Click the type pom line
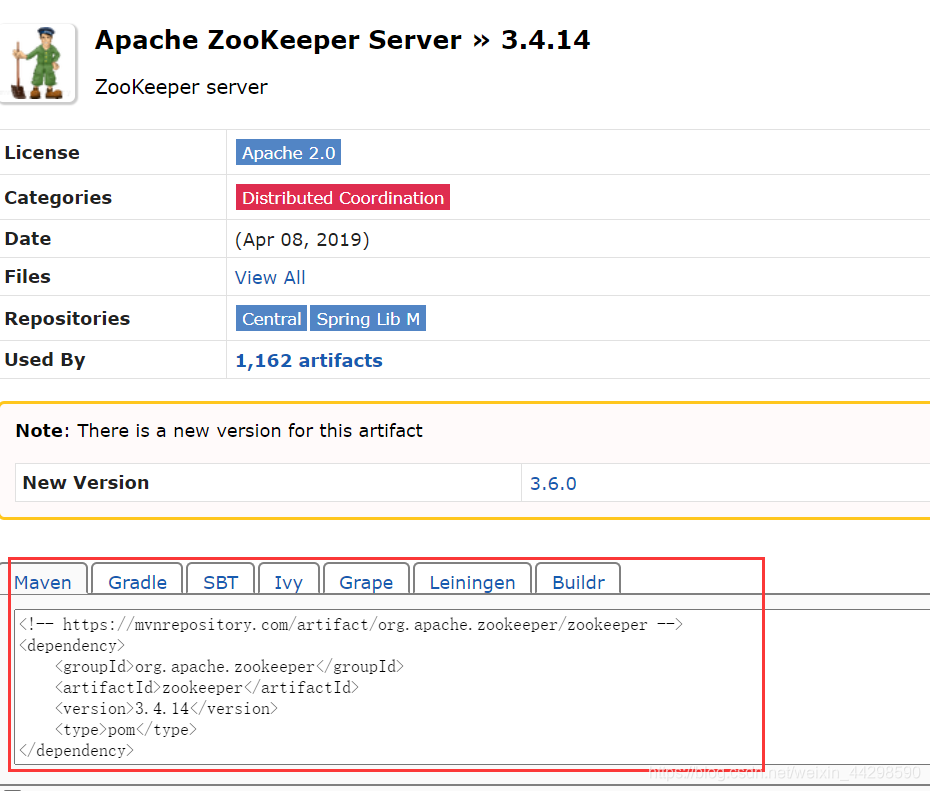Screen dimensions: 930x791 tap(126, 729)
